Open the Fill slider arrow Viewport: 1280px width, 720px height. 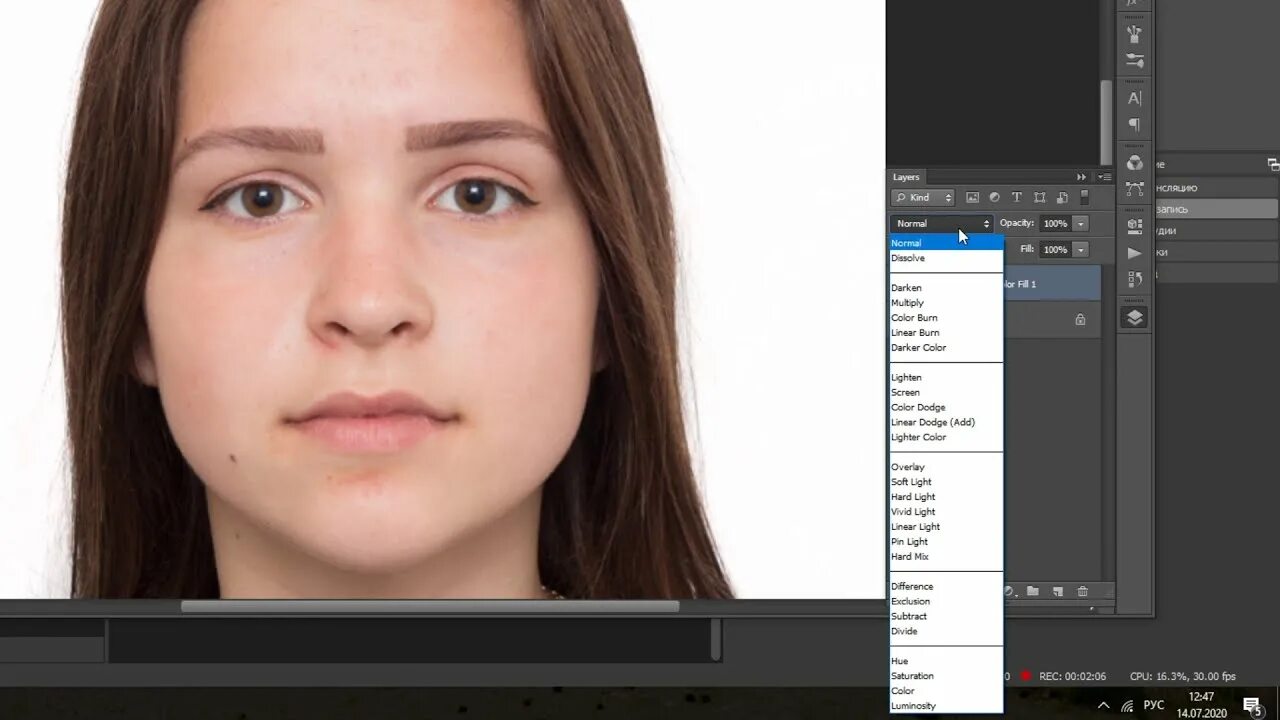coord(1081,250)
